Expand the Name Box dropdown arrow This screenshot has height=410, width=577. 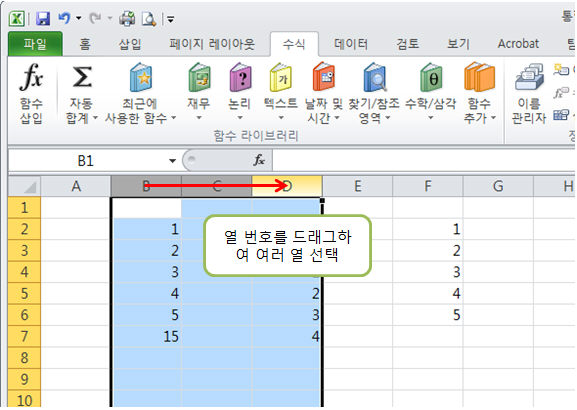tap(172, 161)
